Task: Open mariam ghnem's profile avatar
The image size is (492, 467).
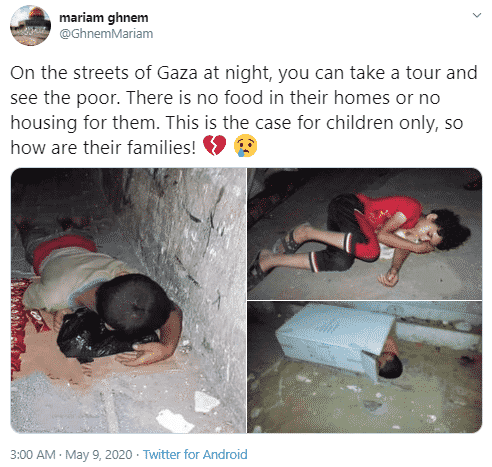Action: click(30, 25)
